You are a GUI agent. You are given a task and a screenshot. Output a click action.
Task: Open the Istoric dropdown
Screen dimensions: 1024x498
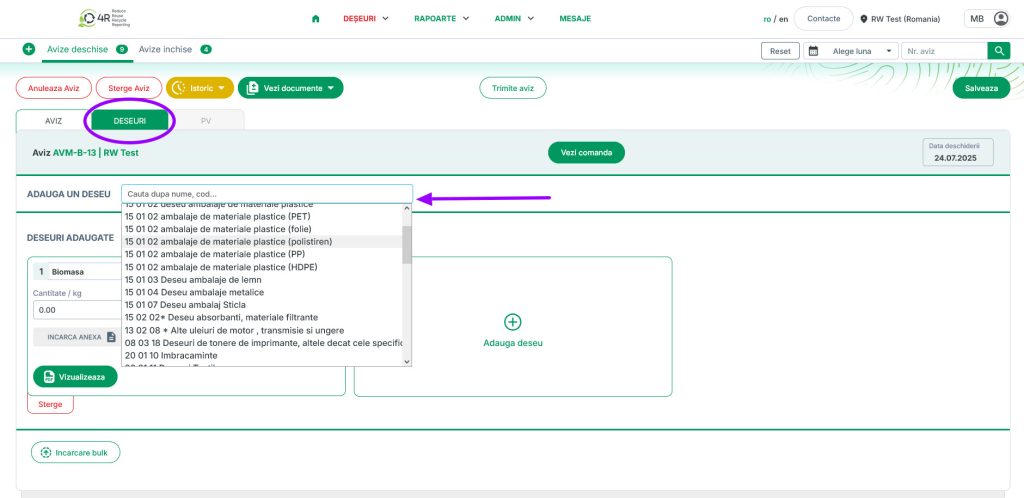tap(200, 88)
